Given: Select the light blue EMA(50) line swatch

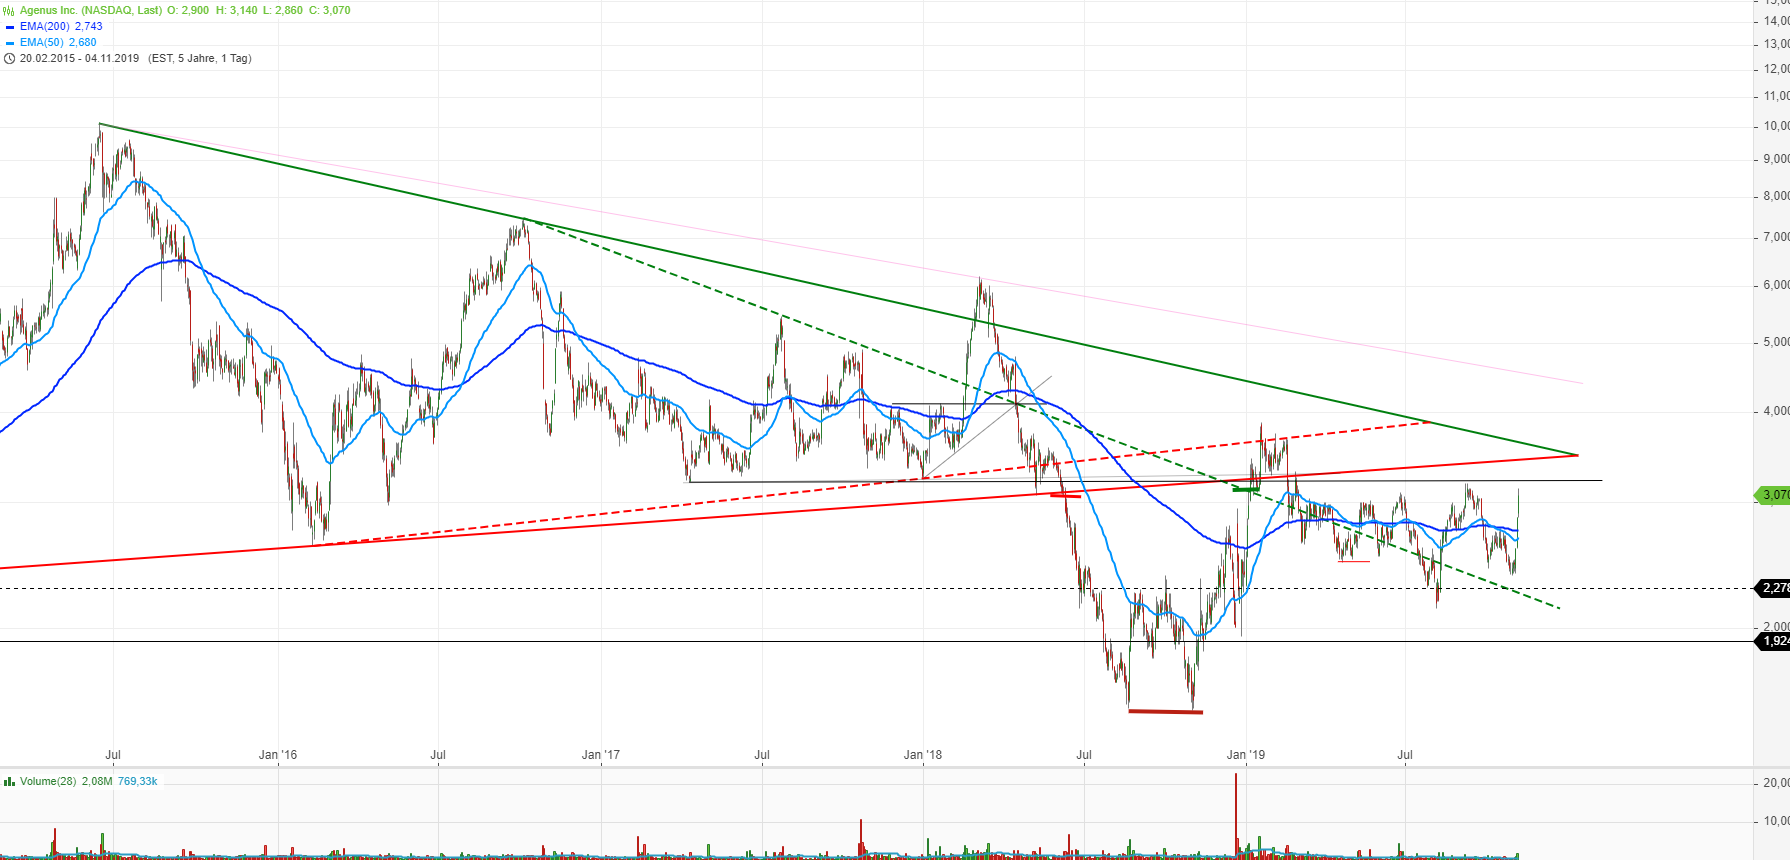Looking at the screenshot, I should tap(10, 43).
